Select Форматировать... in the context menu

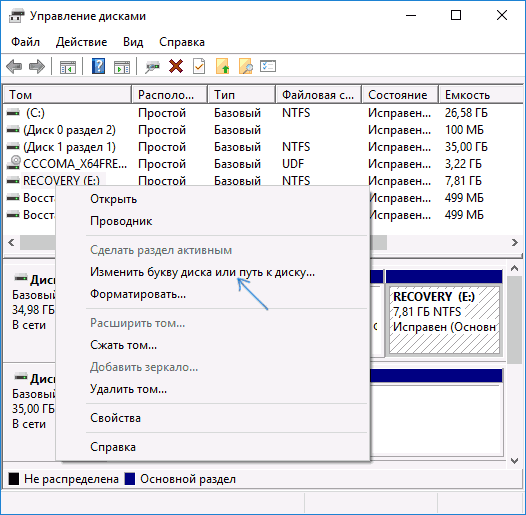213,294
